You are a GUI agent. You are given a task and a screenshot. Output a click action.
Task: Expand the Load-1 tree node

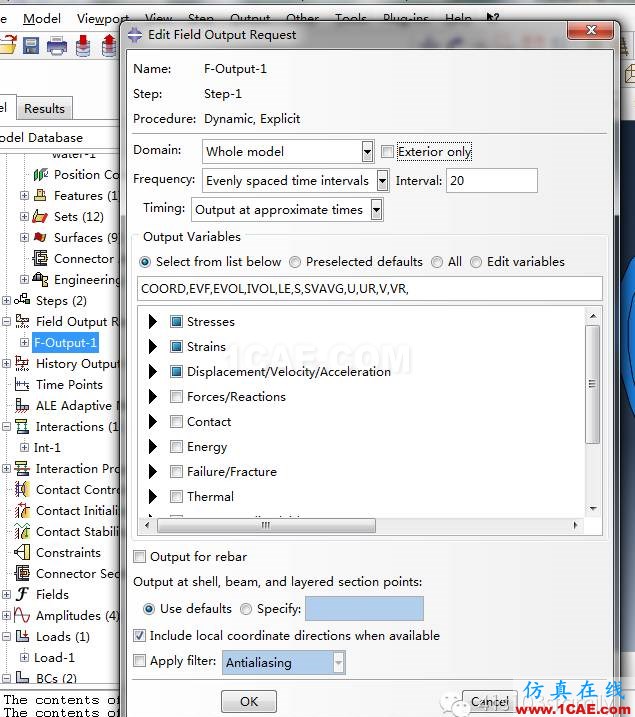pyautogui.click(x=25, y=657)
